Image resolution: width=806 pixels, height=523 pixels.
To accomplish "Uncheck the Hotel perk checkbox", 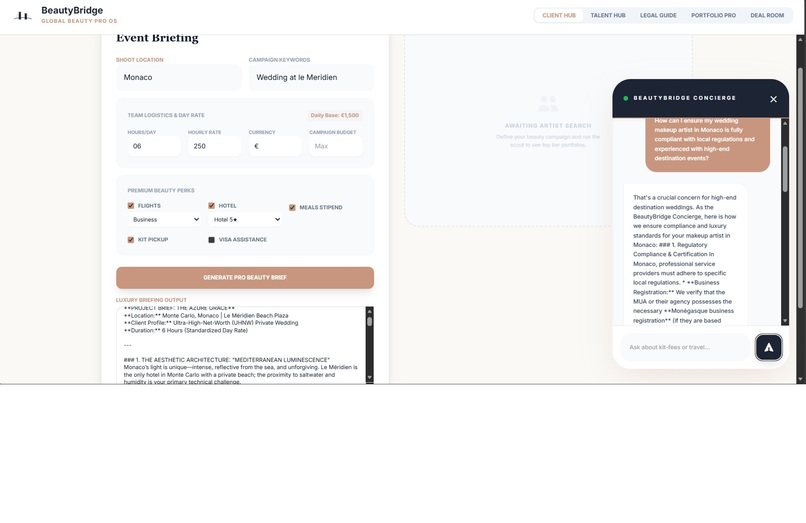I will [211, 206].
